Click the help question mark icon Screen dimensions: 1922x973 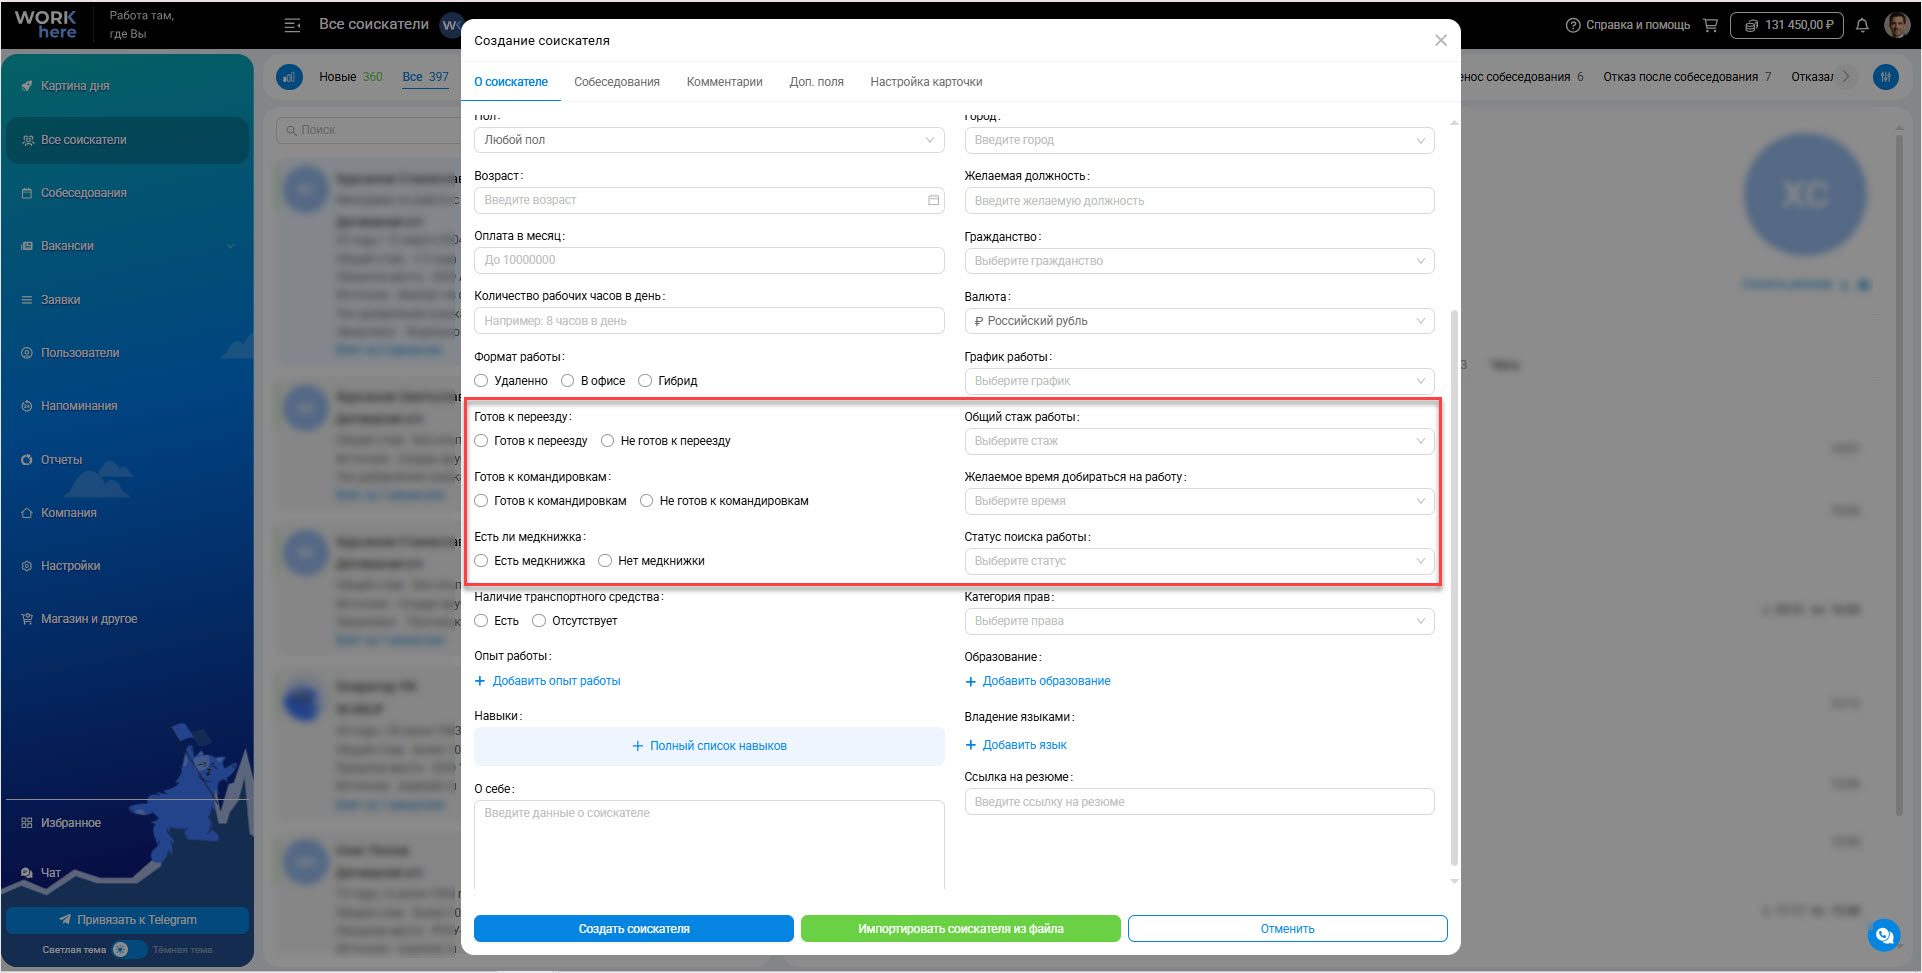1573,25
